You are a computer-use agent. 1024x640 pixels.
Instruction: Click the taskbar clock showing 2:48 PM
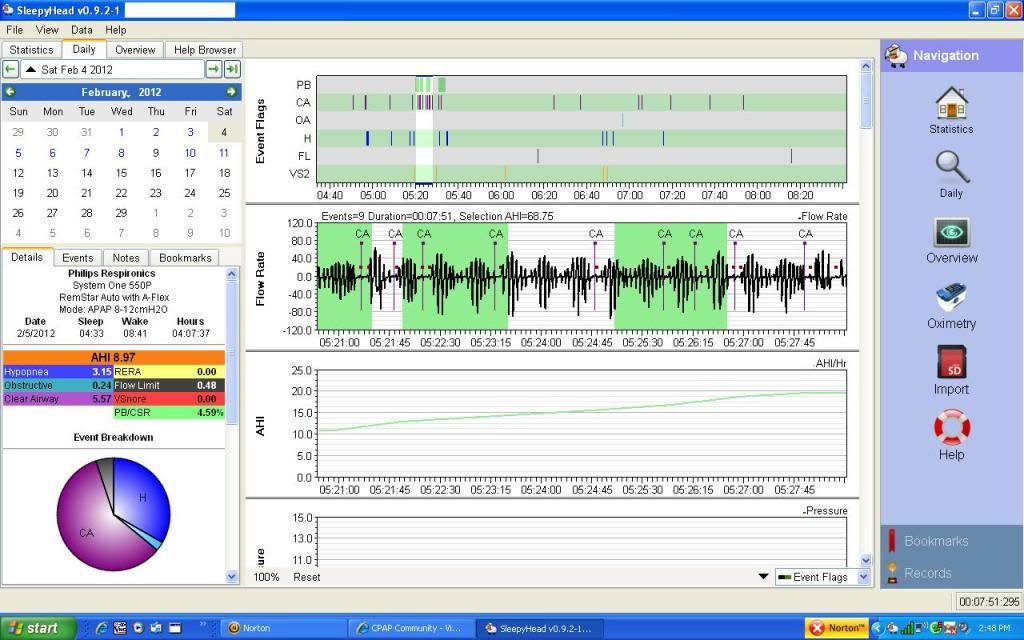[x=995, y=628]
